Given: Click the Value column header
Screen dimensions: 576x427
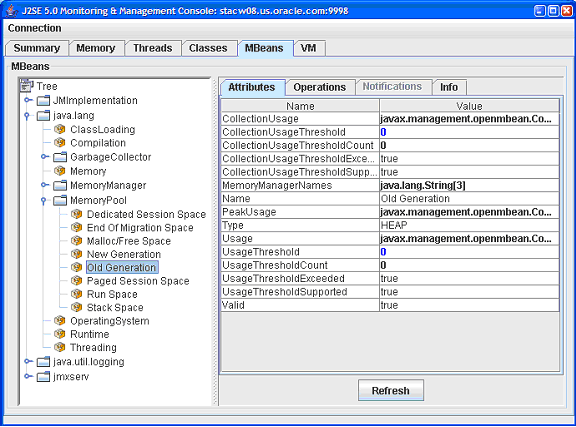Looking at the screenshot, I should (469, 106).
